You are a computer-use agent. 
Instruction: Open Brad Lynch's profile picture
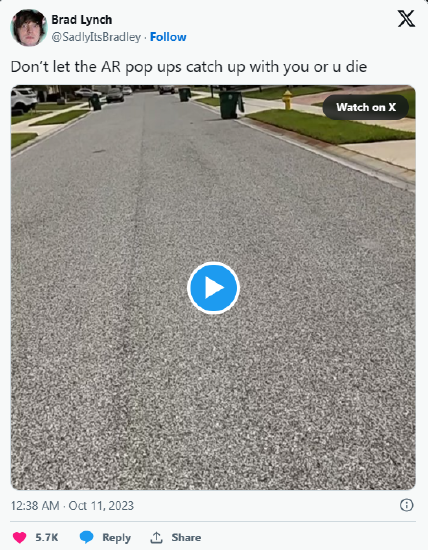click(29, 28)
